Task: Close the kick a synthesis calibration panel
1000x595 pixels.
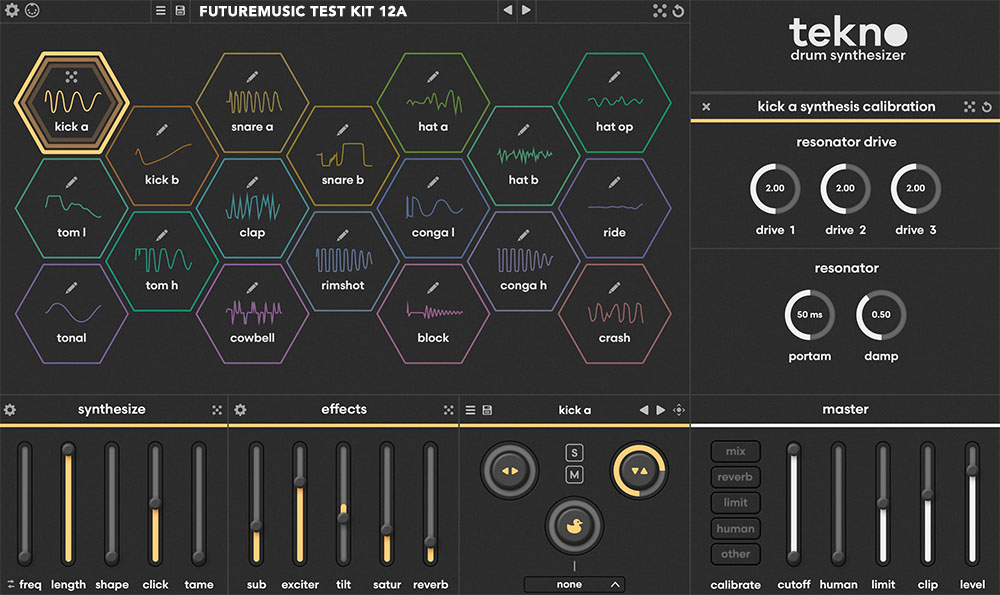Action: pyautogui.click(x=706, y=107)
